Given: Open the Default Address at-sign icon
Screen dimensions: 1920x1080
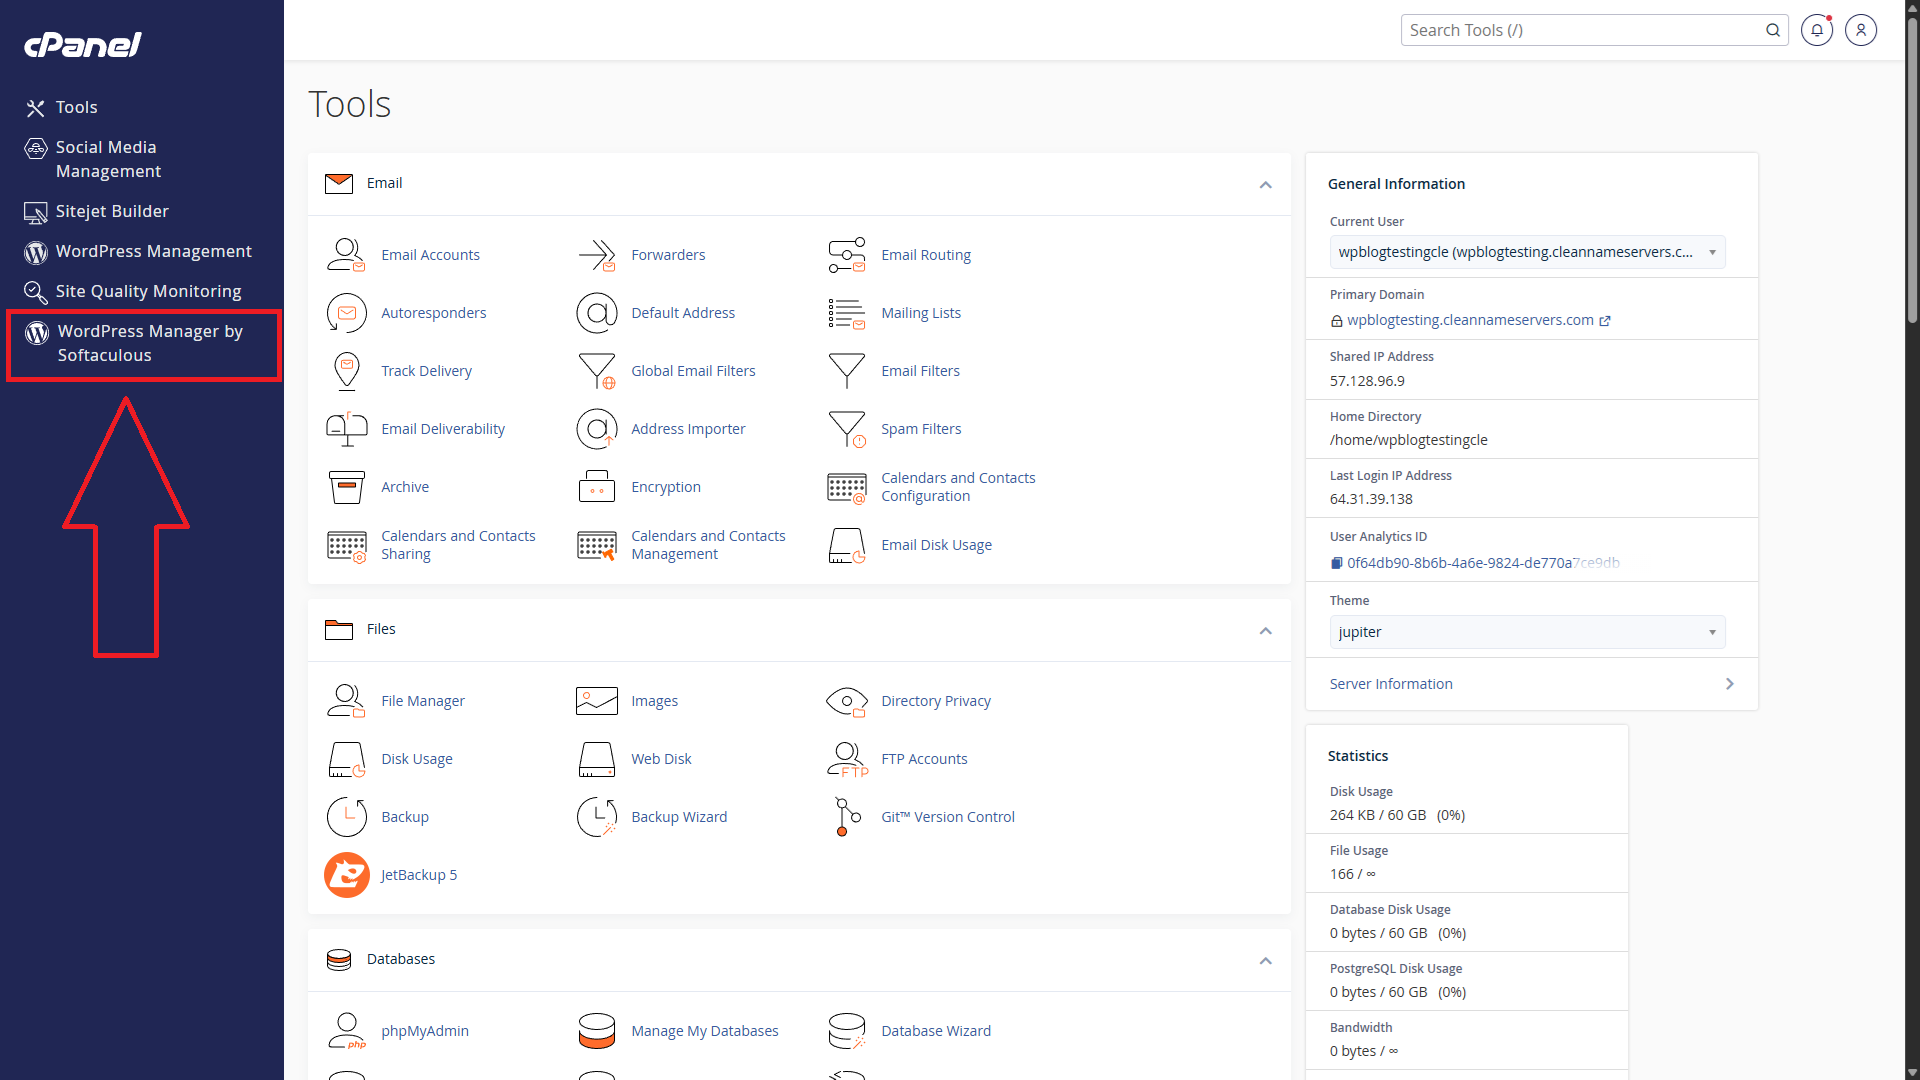Looking at the screenshot, I should pyautogui.click(x=596, y=313).
